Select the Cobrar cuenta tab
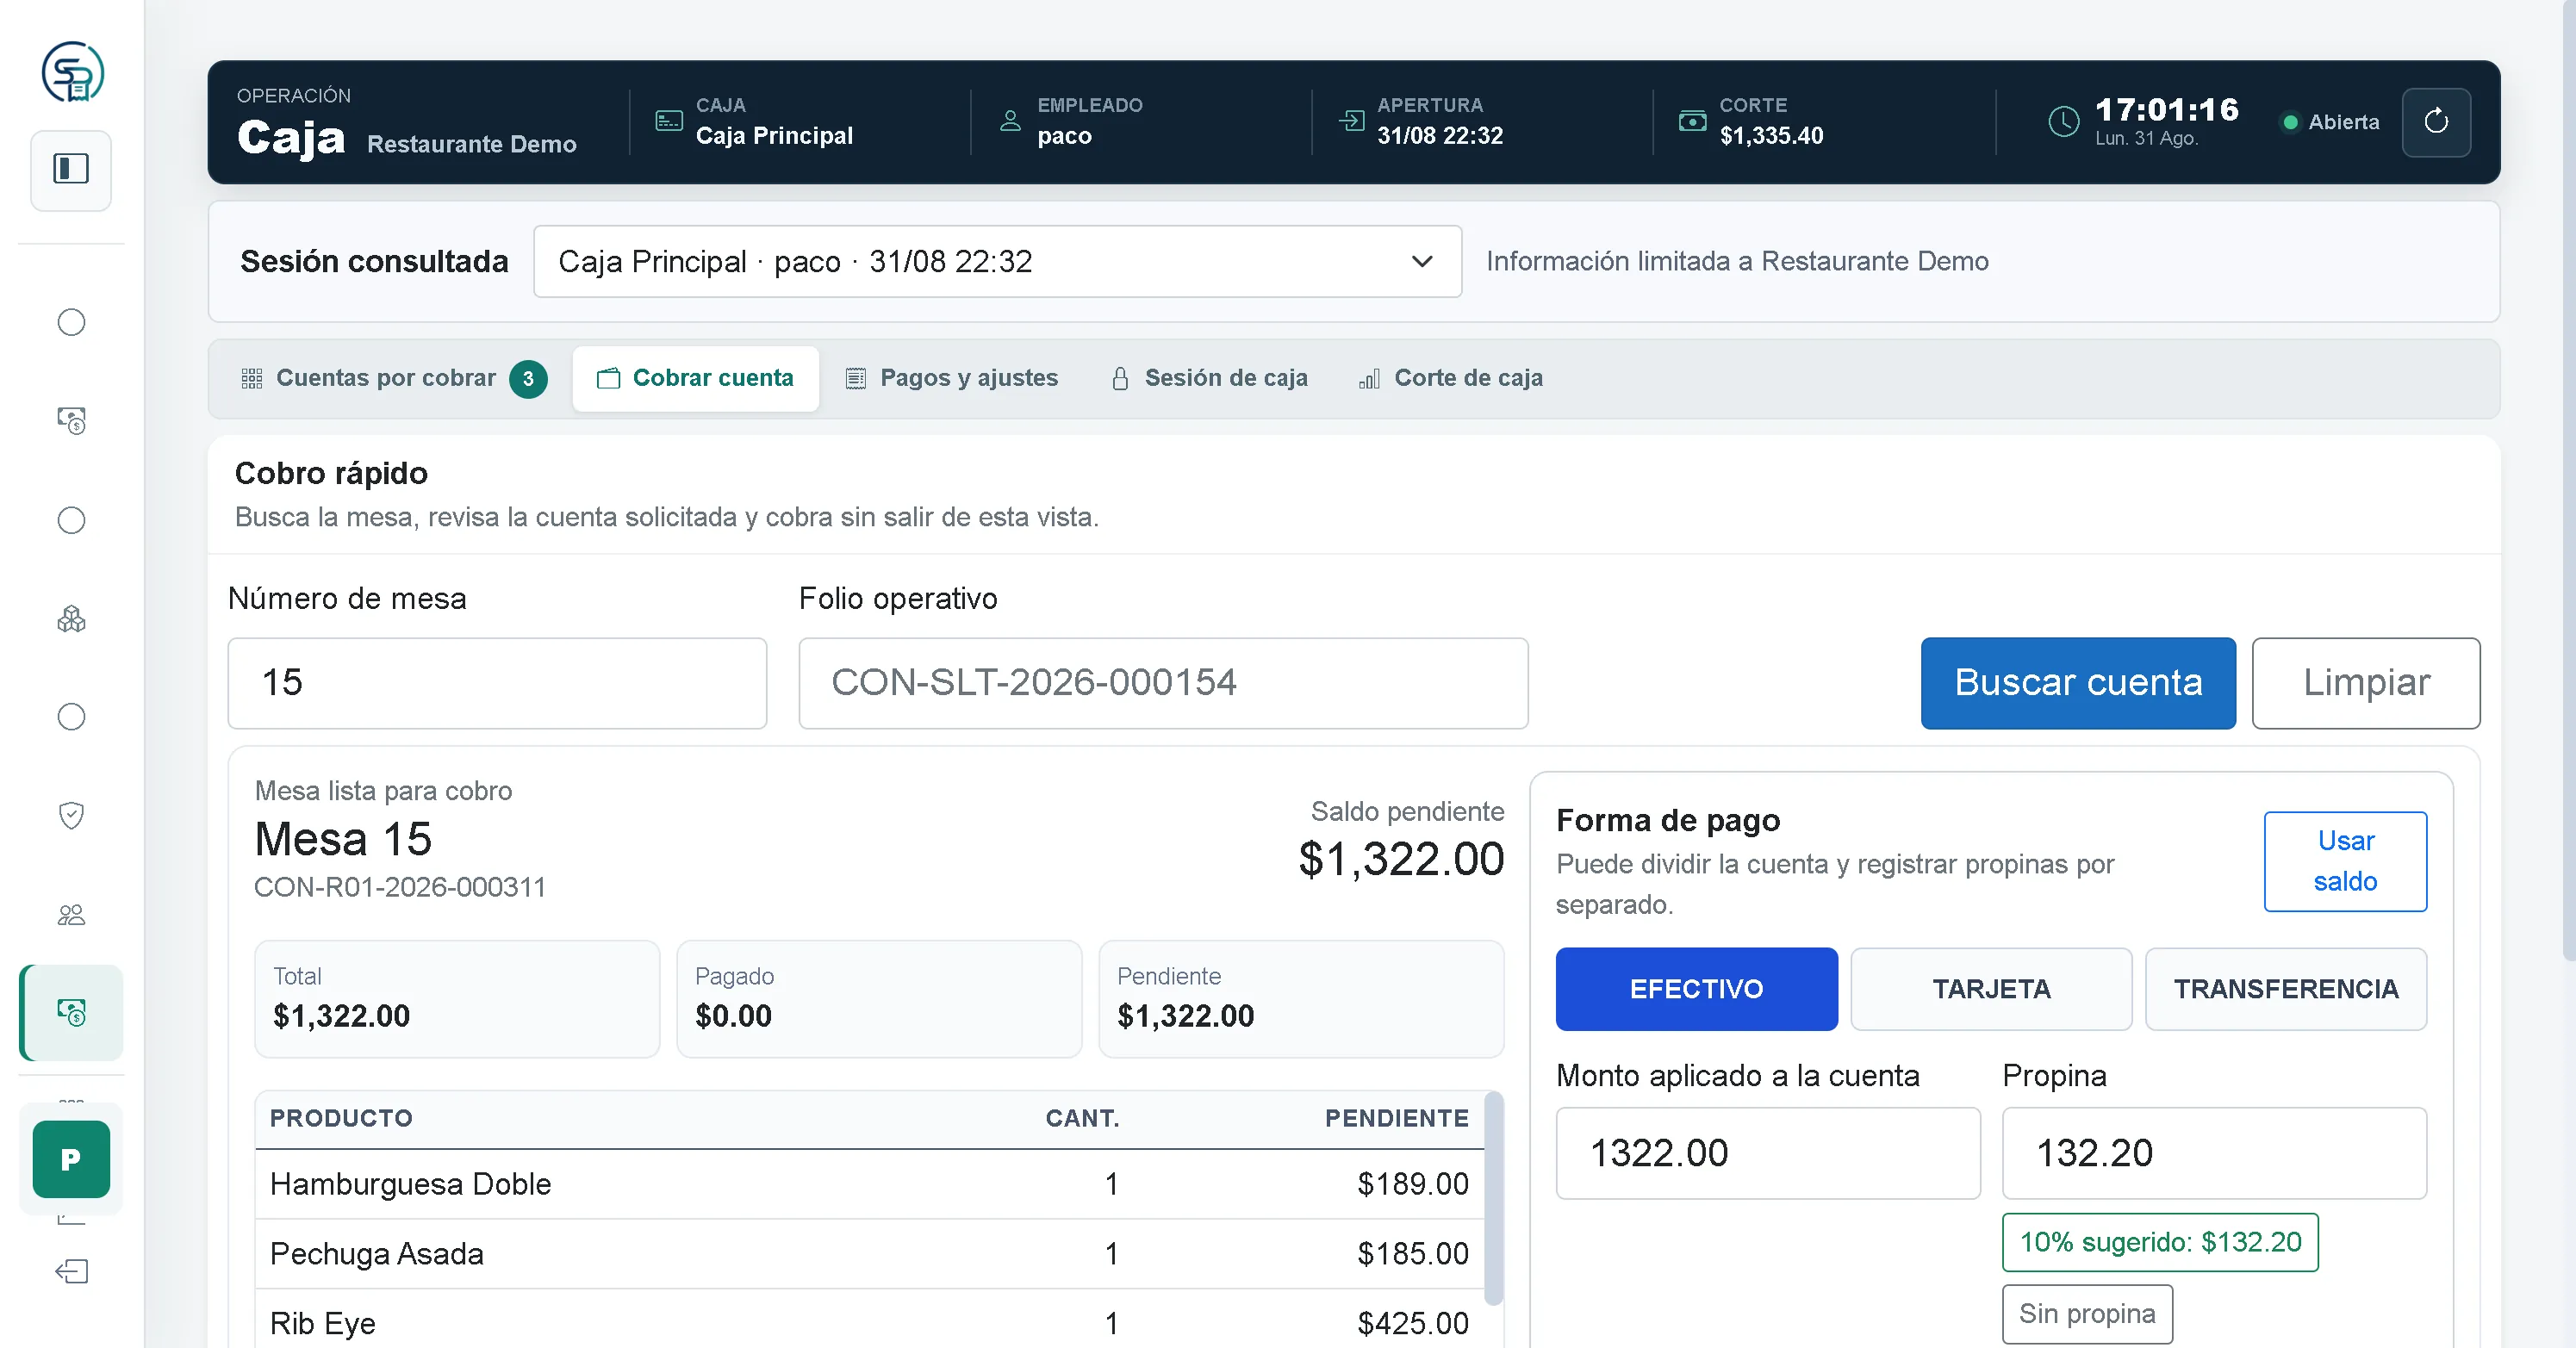This screenshot has width=2576, height=1348. pos(695,378)
